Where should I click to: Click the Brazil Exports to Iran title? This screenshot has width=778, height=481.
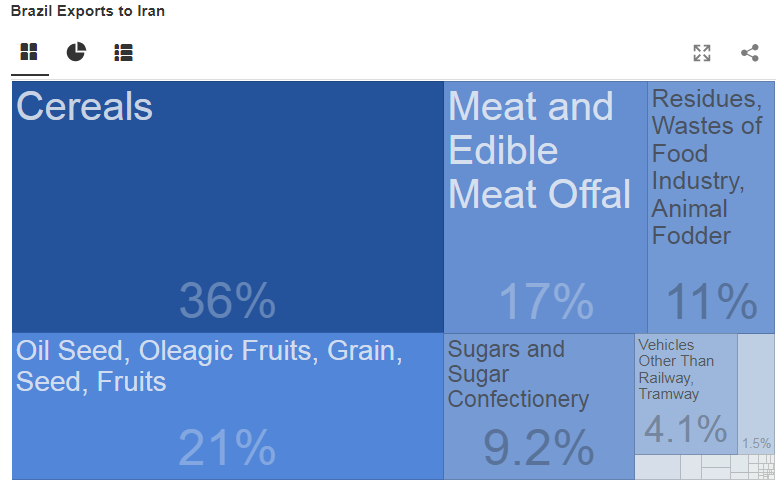click(x=88, y=12)
